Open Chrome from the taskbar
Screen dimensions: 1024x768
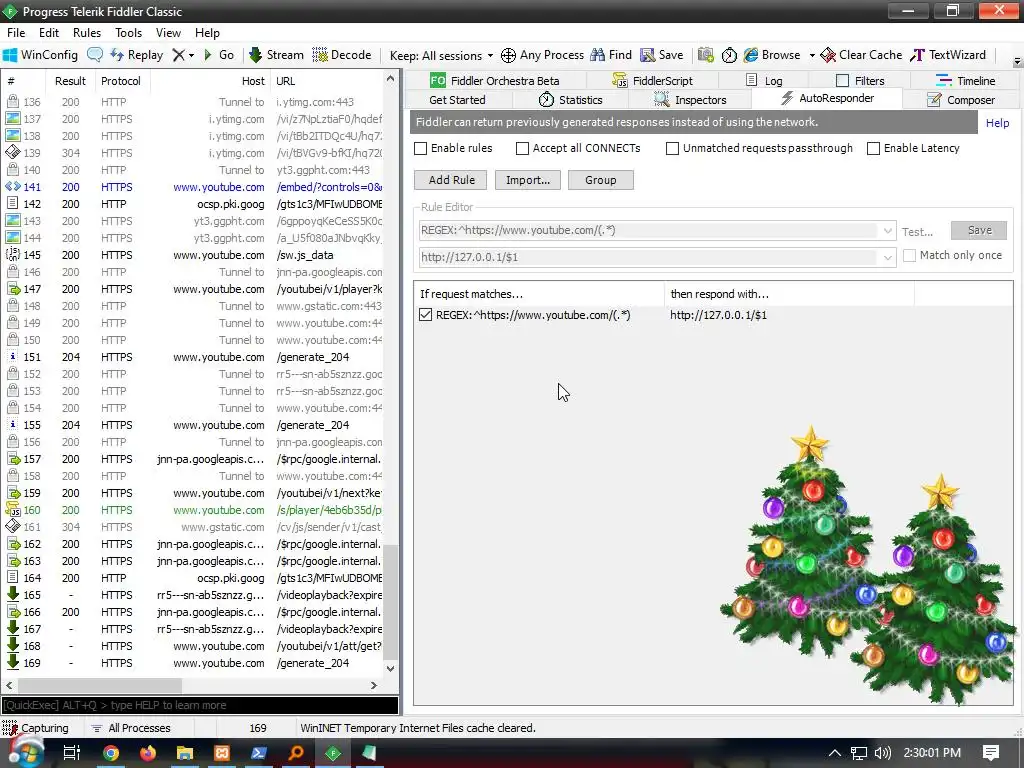click(111, 753)
